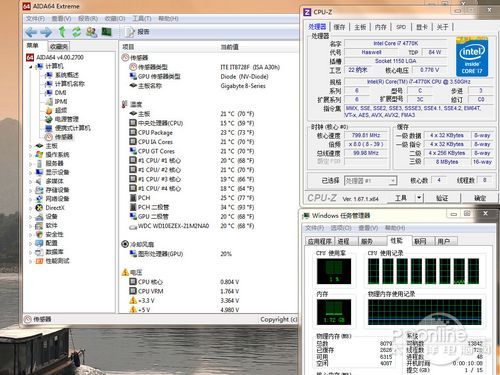Select 便携式计算机 tree entry
This screenshot has width=500, height=375.
[73, 128]
